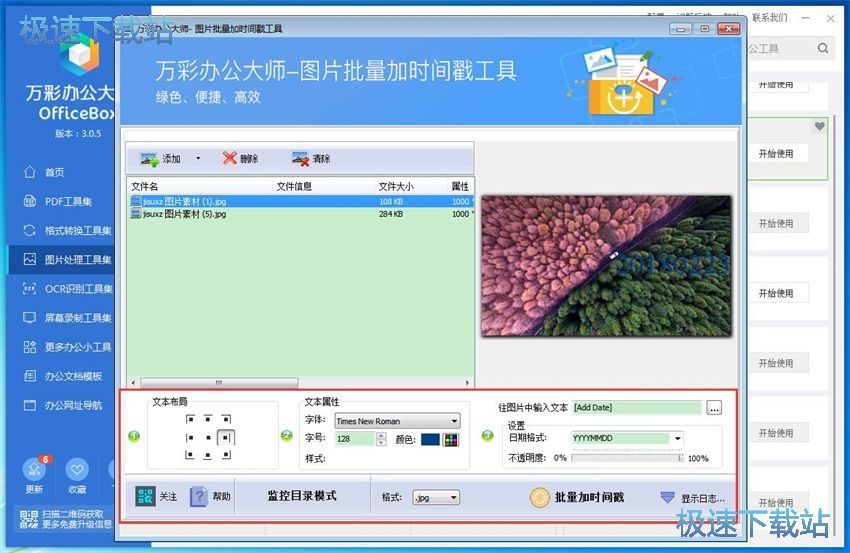
Task: Select file jisuxz 图片素材 (1).jpg row
Action: (300, 201)
